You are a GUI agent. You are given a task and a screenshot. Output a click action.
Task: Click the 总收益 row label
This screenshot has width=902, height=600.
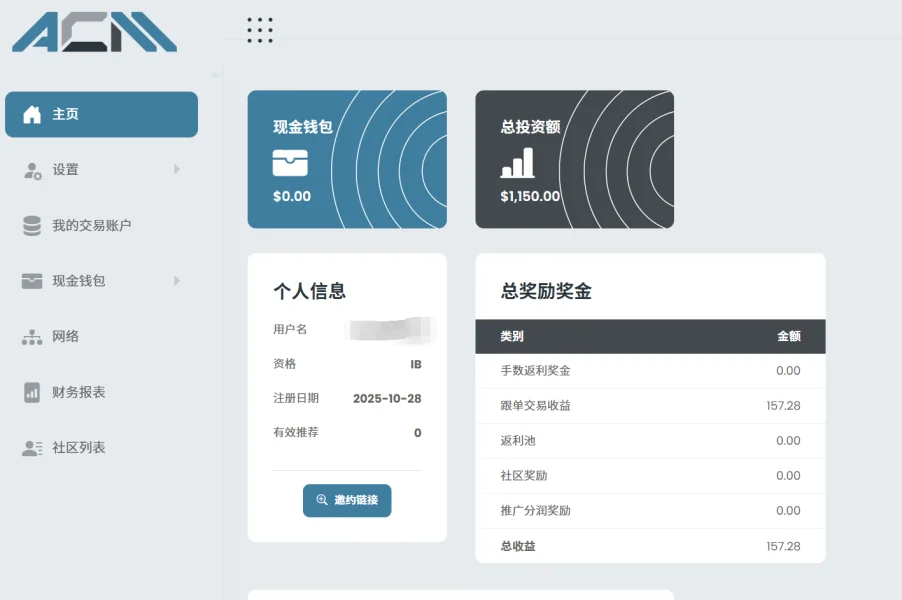tap(518, 546)
